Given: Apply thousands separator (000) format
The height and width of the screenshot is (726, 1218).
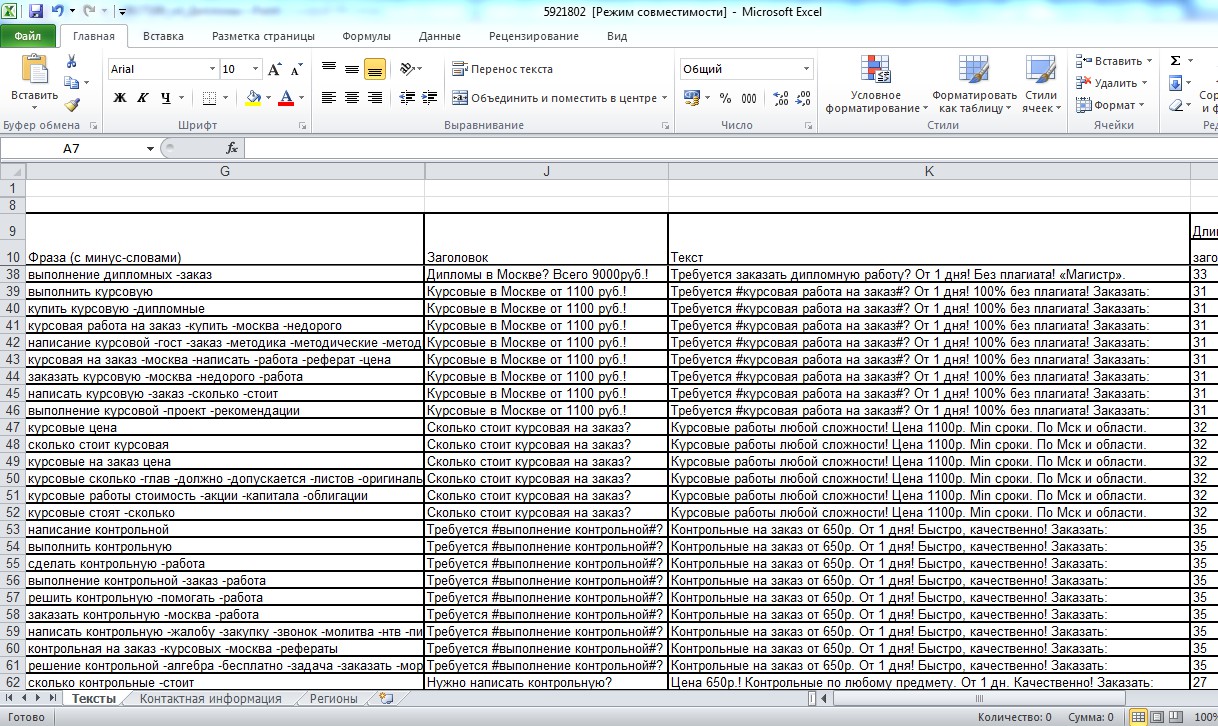Looking at the screenshot, I should (x=750, y=98).
